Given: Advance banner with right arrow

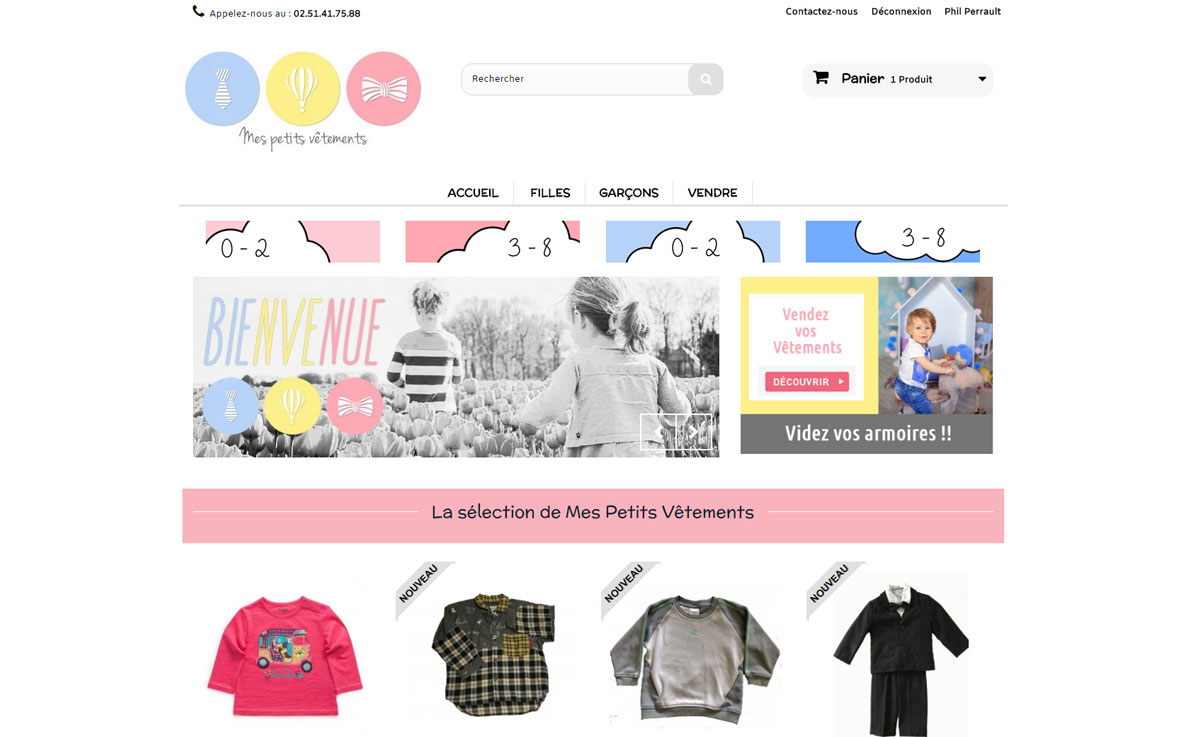Looking at the screenshot, I should click(695, 431).
